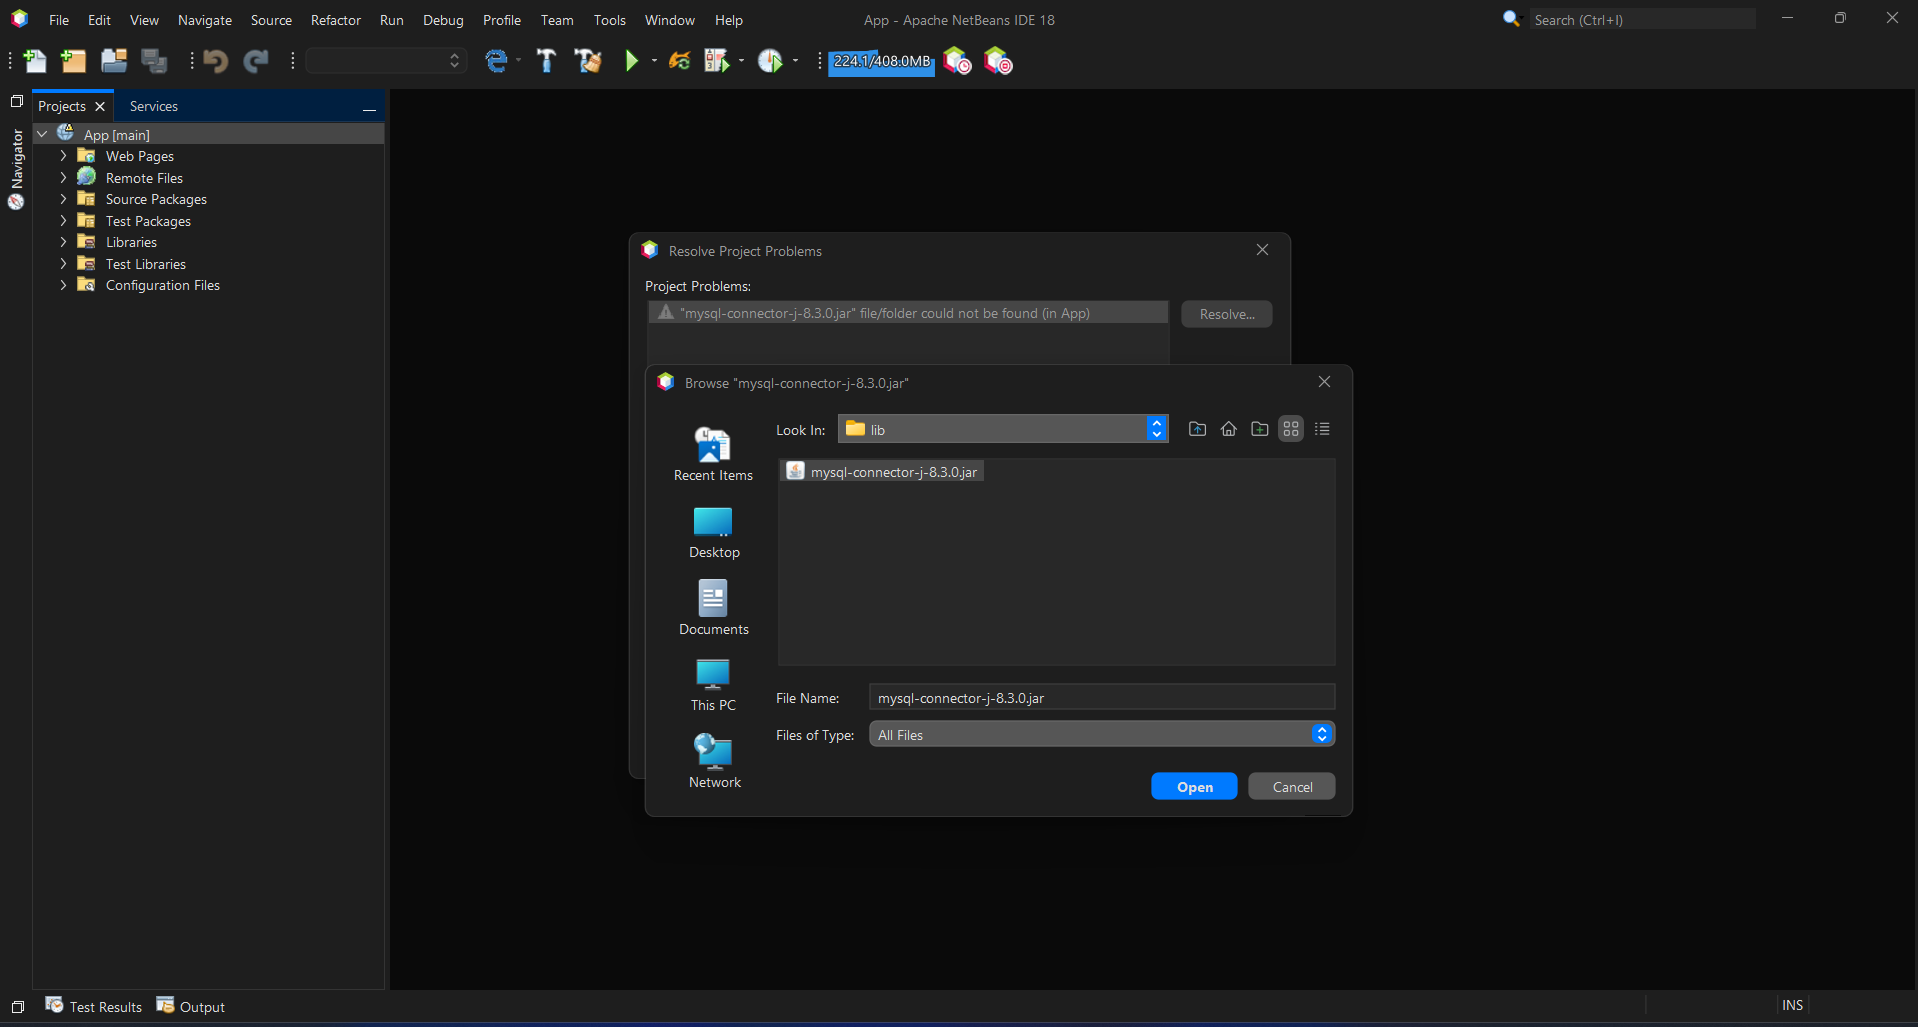1918x1027 pixels.
Task: Open the Refactor menu
Action: (x=336, y=20)
